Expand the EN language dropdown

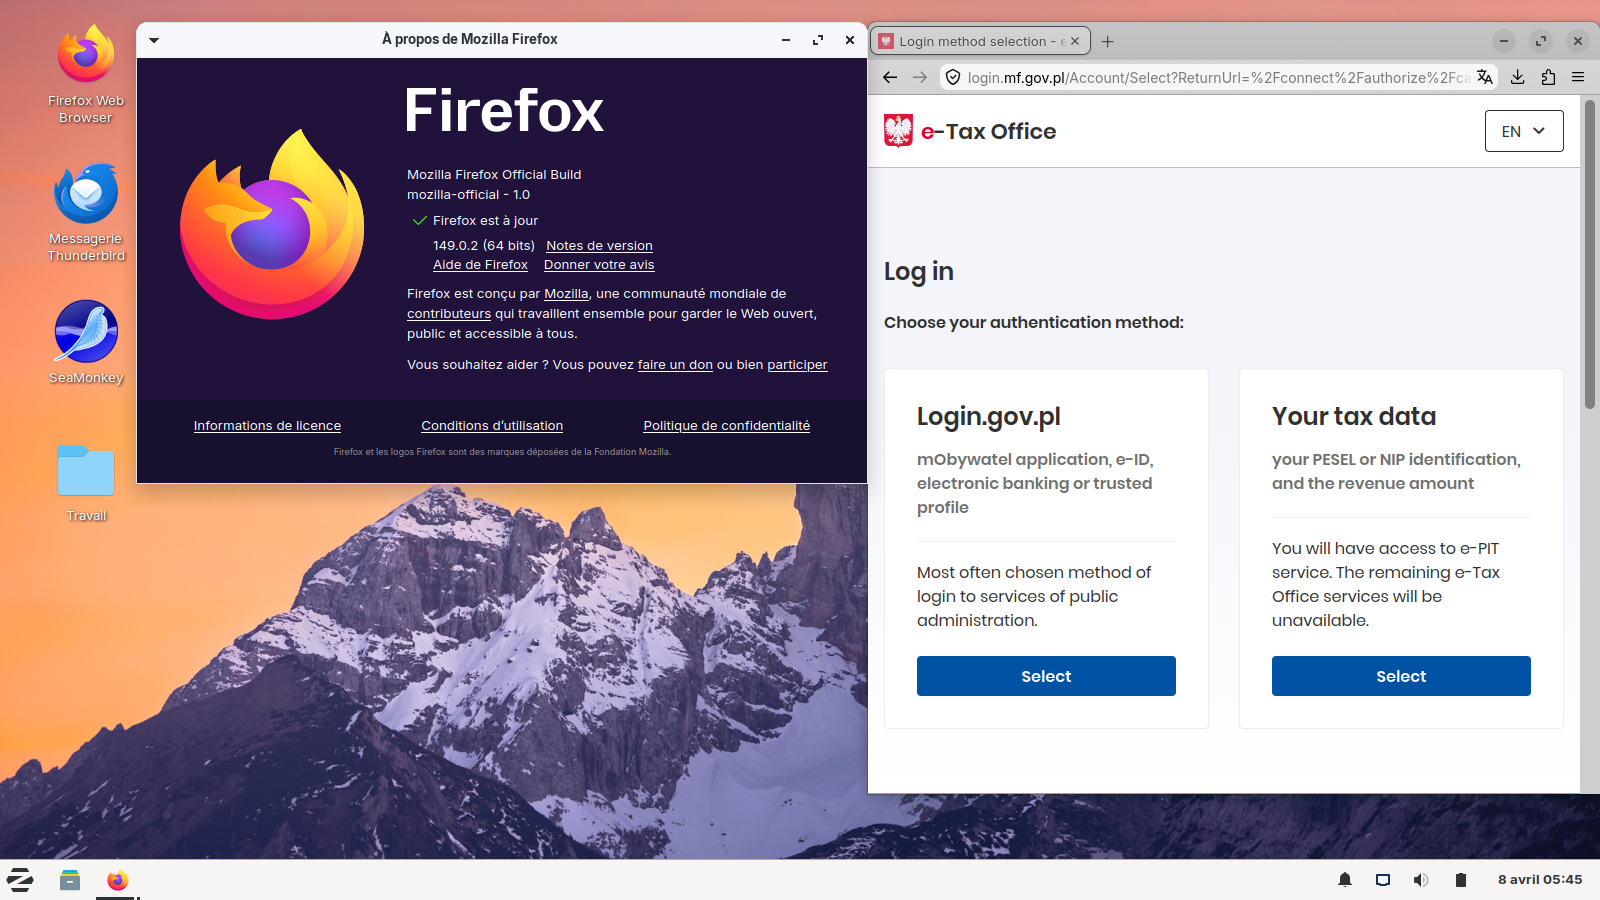(x=1524, y=131)
